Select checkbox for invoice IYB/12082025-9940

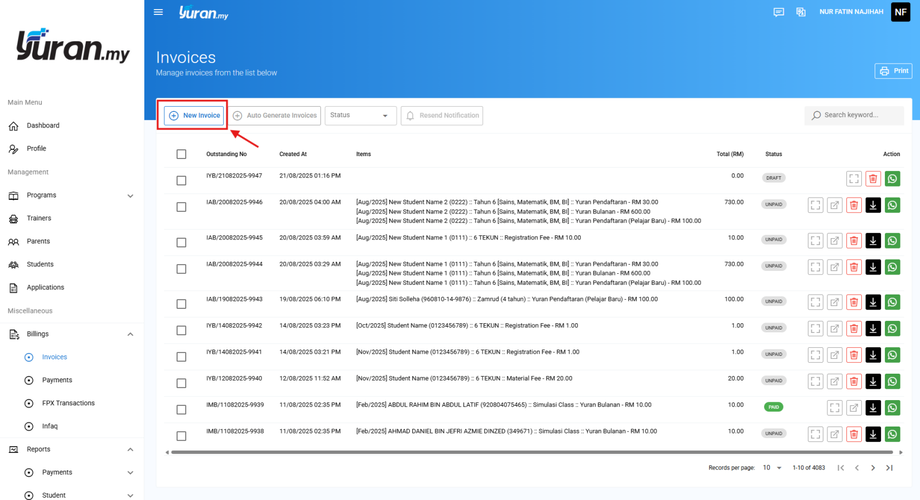pyautogui.click(x=181, y=383)
